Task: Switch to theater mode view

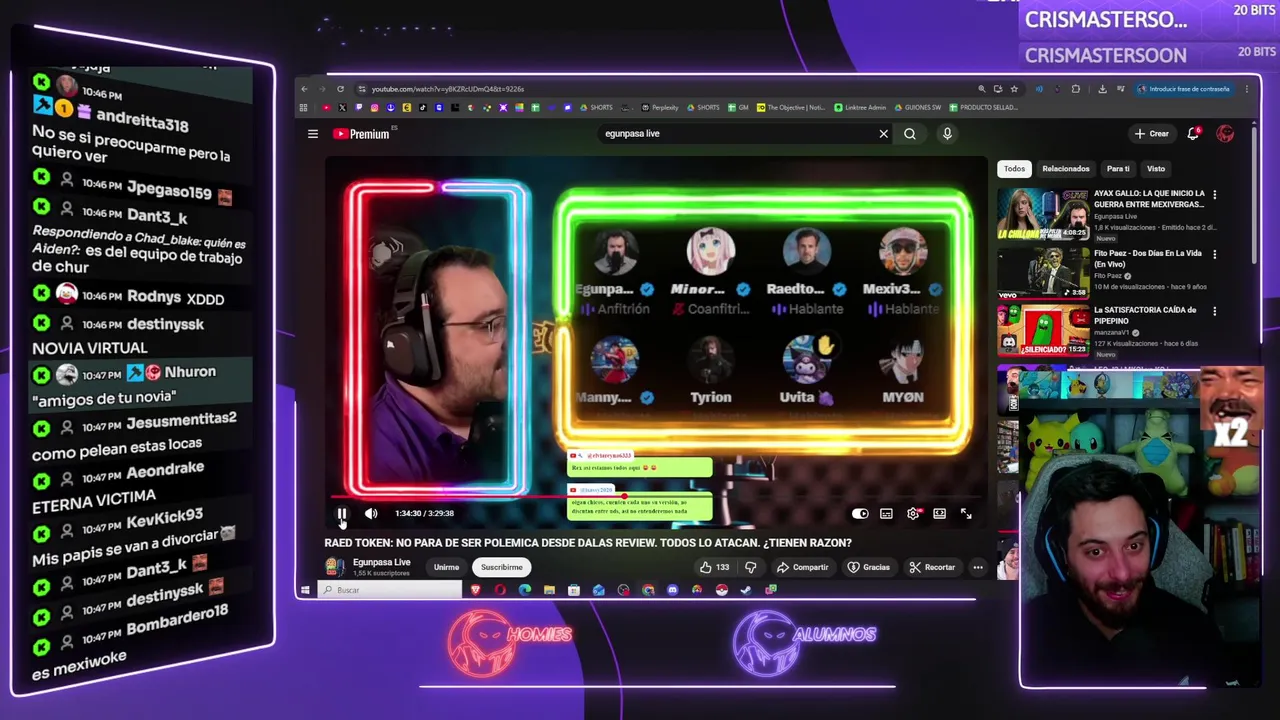Action: (x=939, y=513)
